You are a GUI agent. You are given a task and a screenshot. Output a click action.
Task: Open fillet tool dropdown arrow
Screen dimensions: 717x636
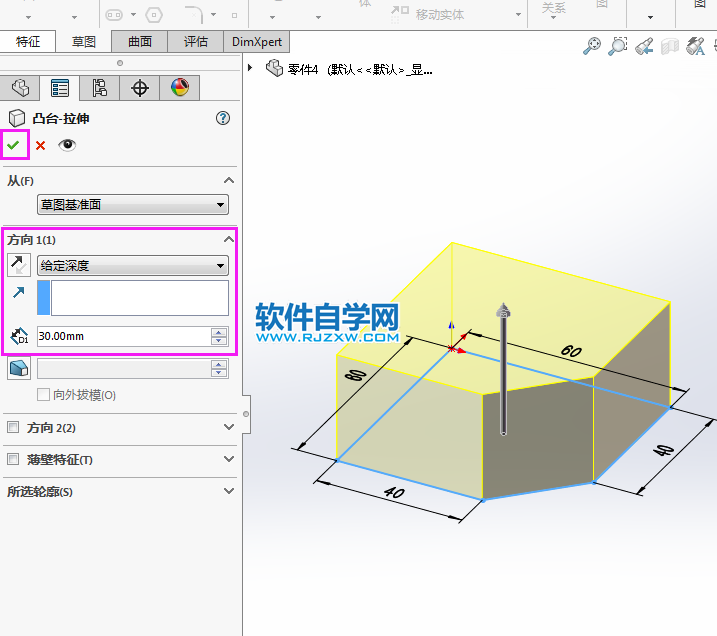214,15
